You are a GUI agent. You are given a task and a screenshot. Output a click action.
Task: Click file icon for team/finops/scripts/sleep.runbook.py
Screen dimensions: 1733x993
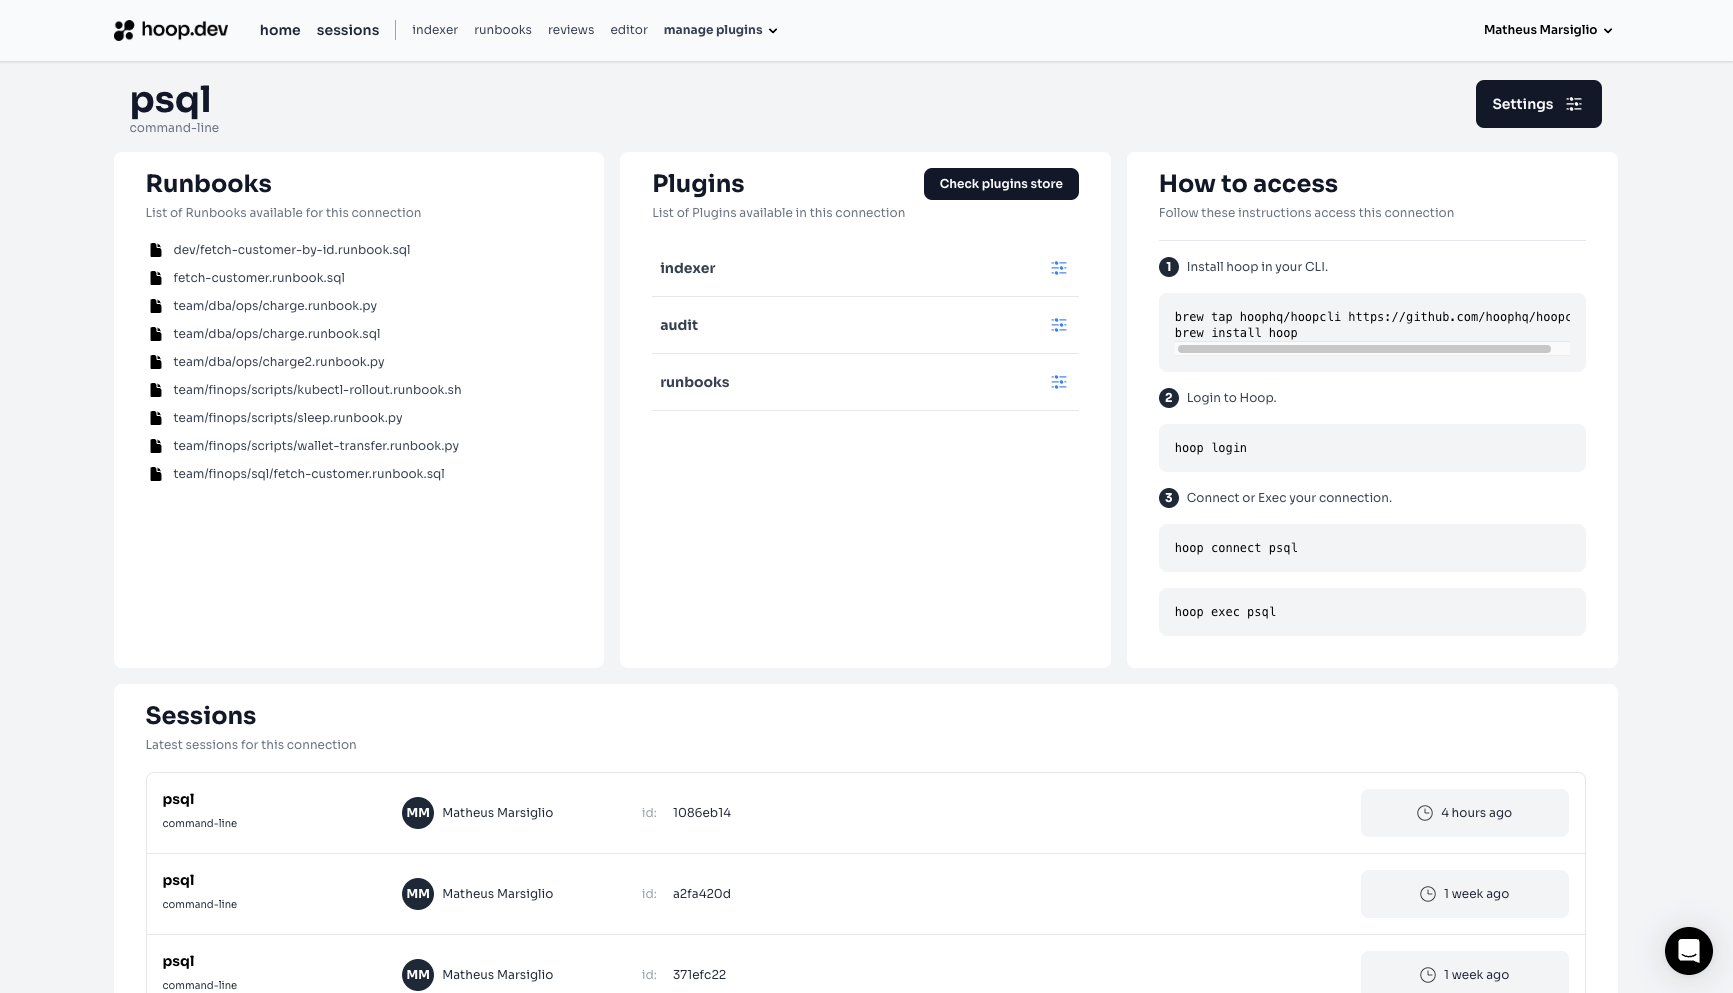155,418
